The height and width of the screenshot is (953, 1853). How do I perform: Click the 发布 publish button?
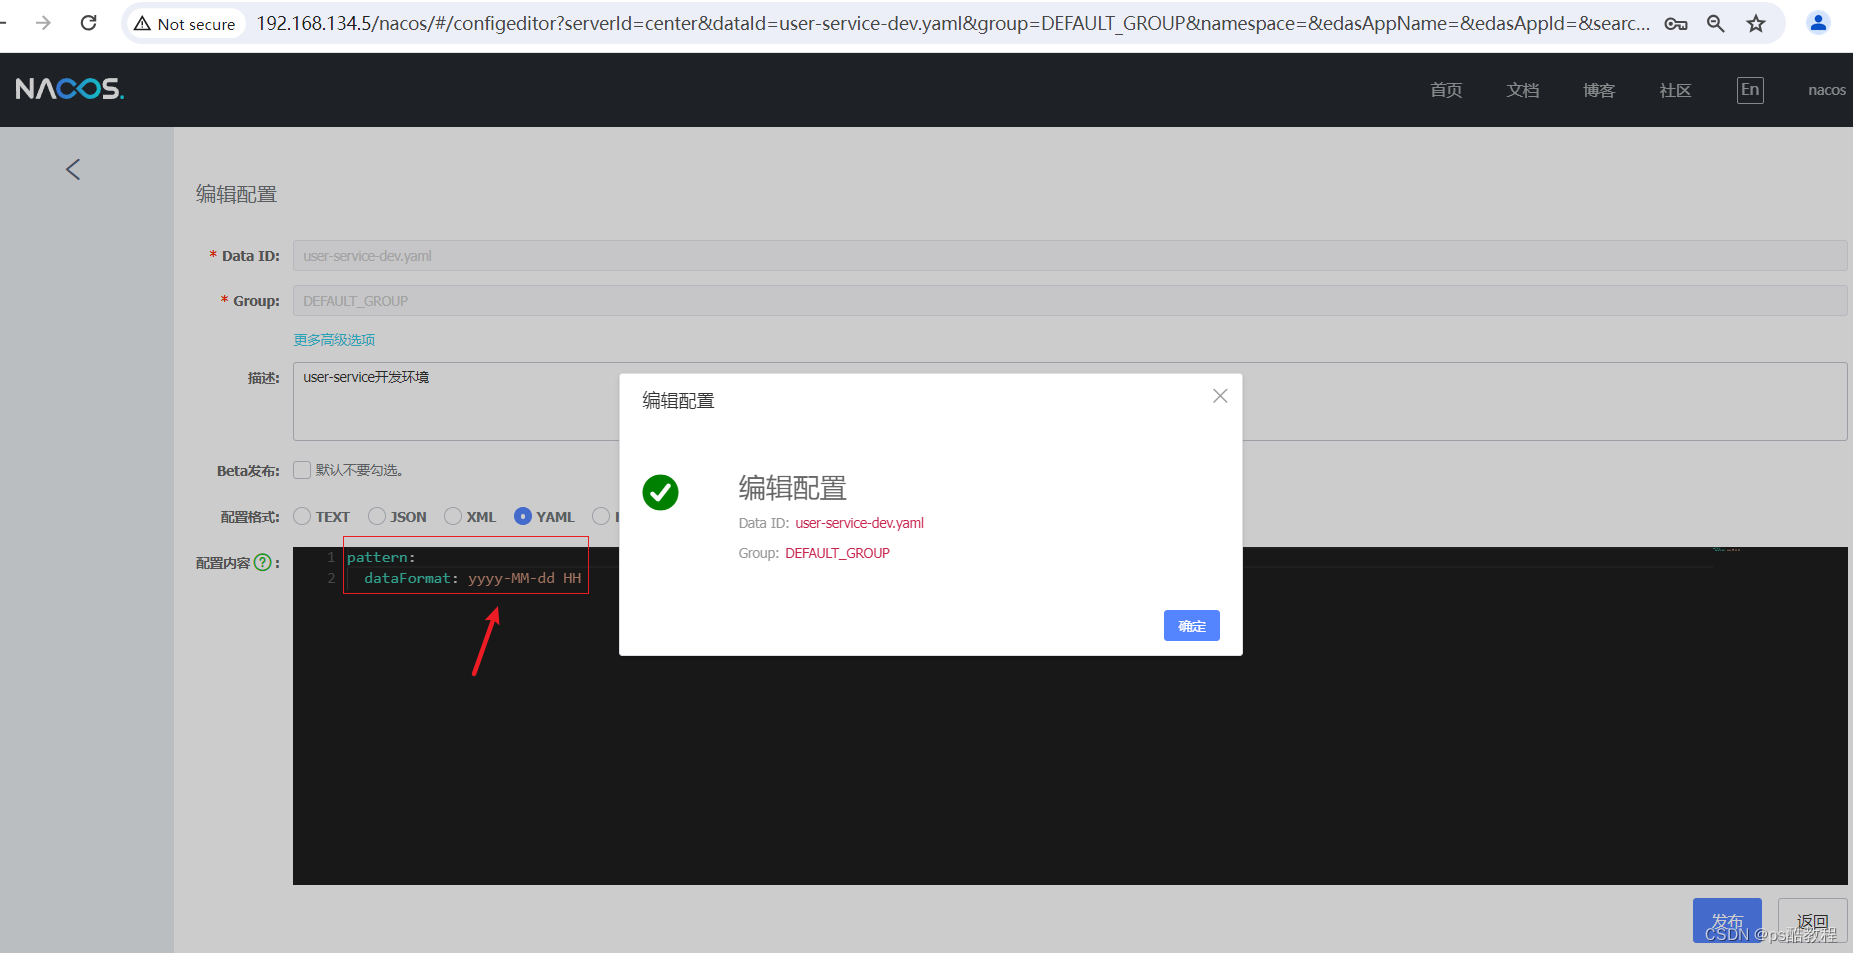point(1727,920)
